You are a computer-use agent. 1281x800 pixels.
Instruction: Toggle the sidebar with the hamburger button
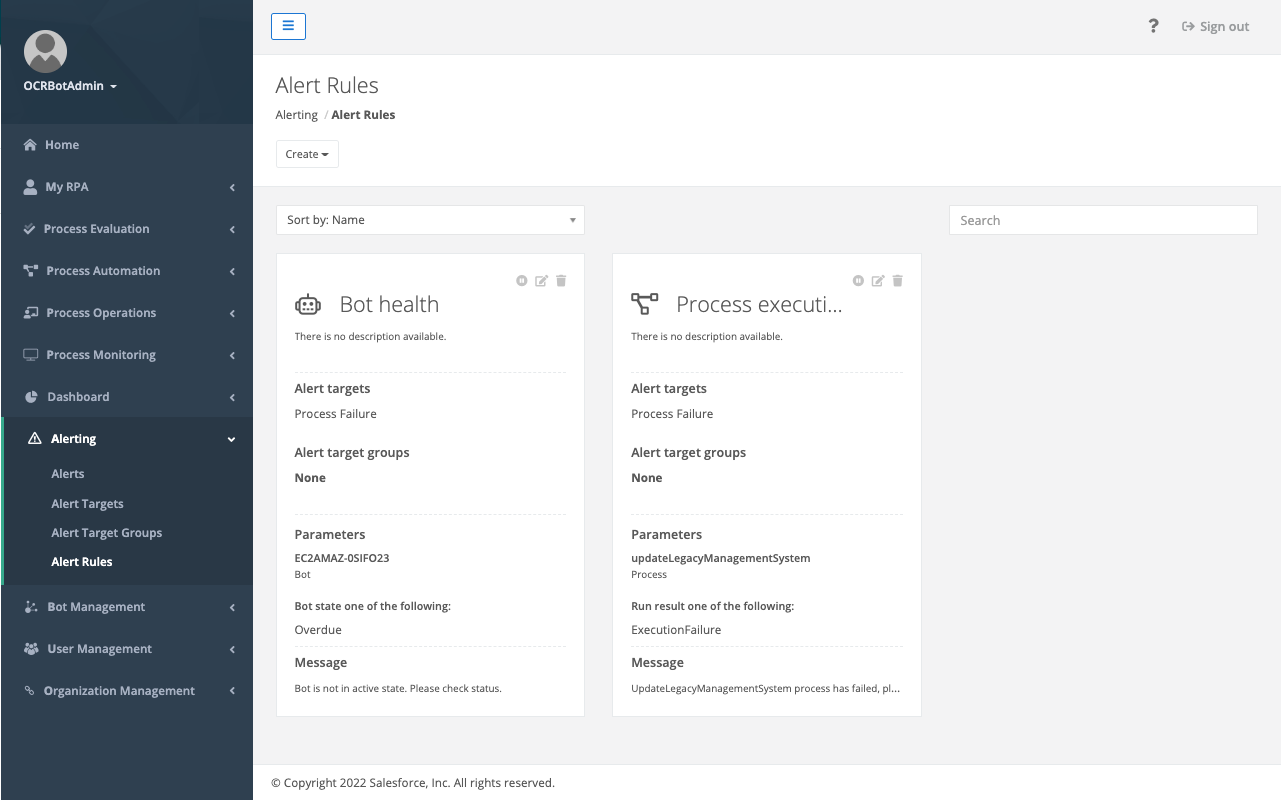(x=288, y=26)
